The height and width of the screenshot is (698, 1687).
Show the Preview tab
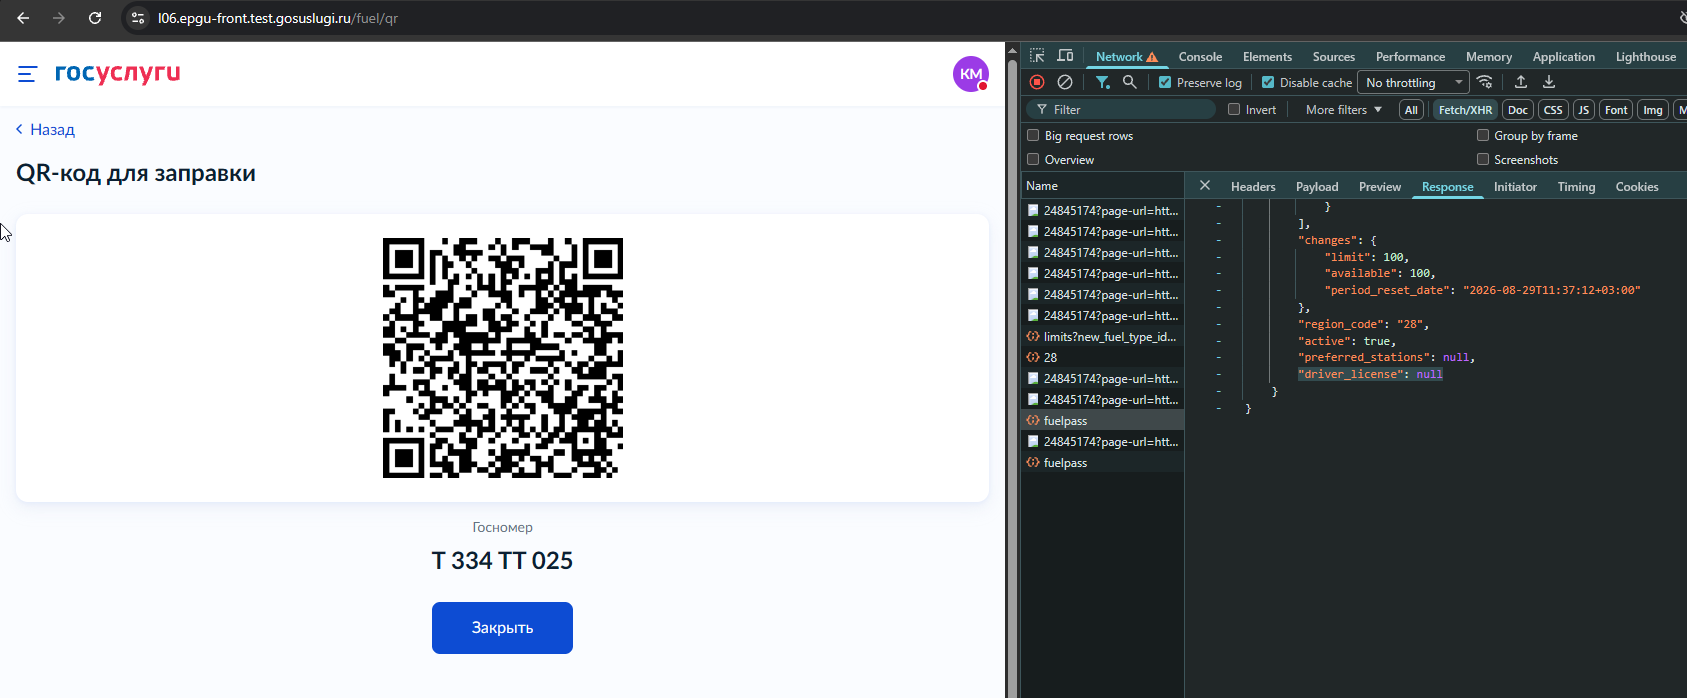[x=1380, y=186]
